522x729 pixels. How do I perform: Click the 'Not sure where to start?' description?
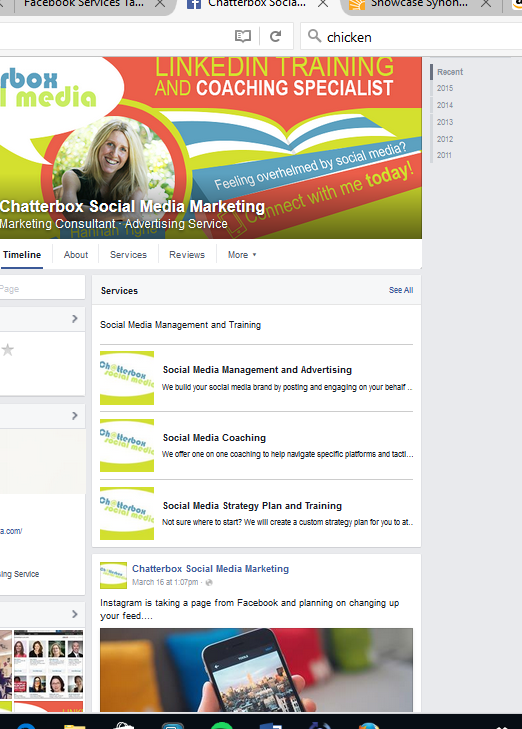click(287, 522)
